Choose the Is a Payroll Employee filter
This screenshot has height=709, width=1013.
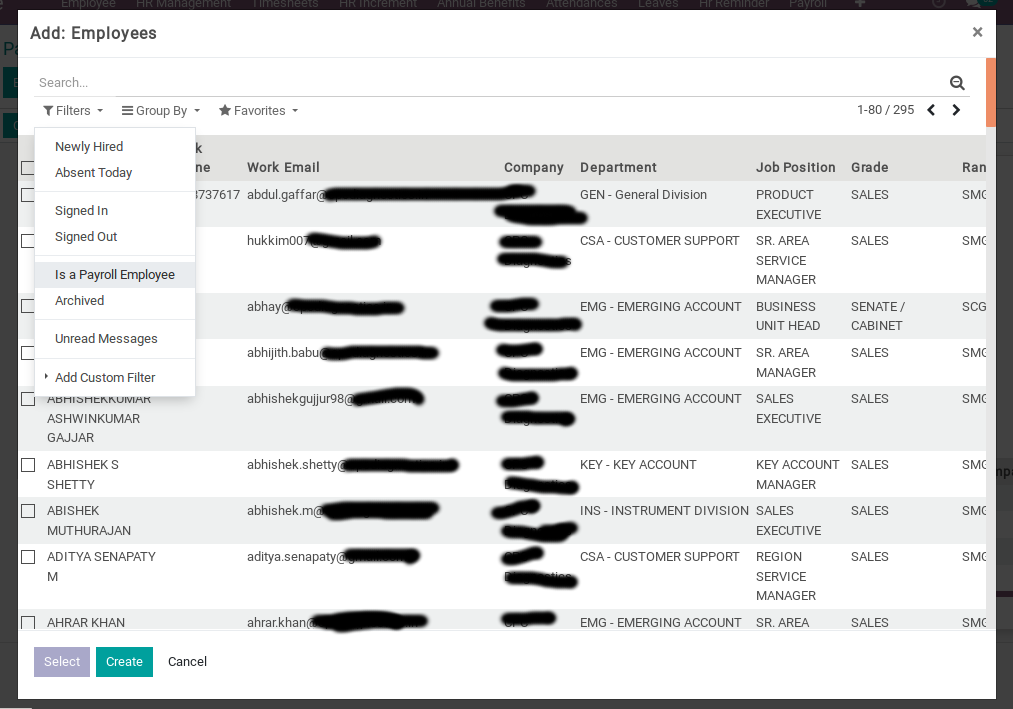pyautogui.click(x=115, y=275)
